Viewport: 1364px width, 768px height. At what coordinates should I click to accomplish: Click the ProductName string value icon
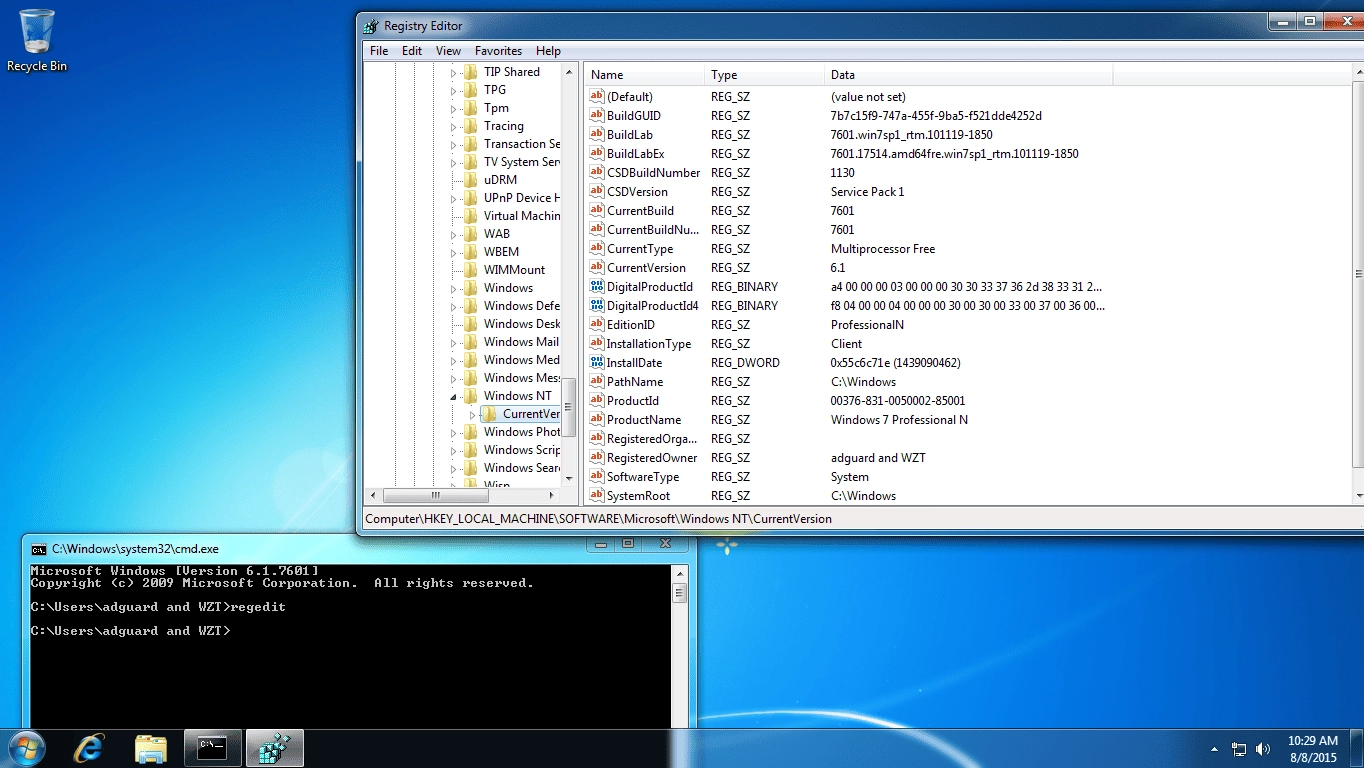tap(597, 419)
